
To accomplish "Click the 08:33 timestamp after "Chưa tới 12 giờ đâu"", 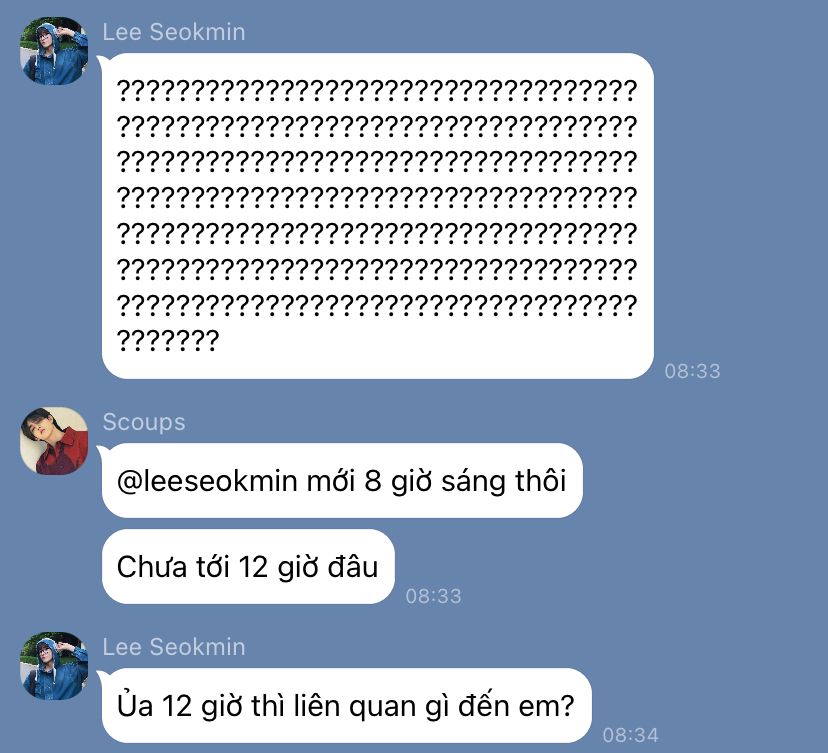I will click(434, 596).
